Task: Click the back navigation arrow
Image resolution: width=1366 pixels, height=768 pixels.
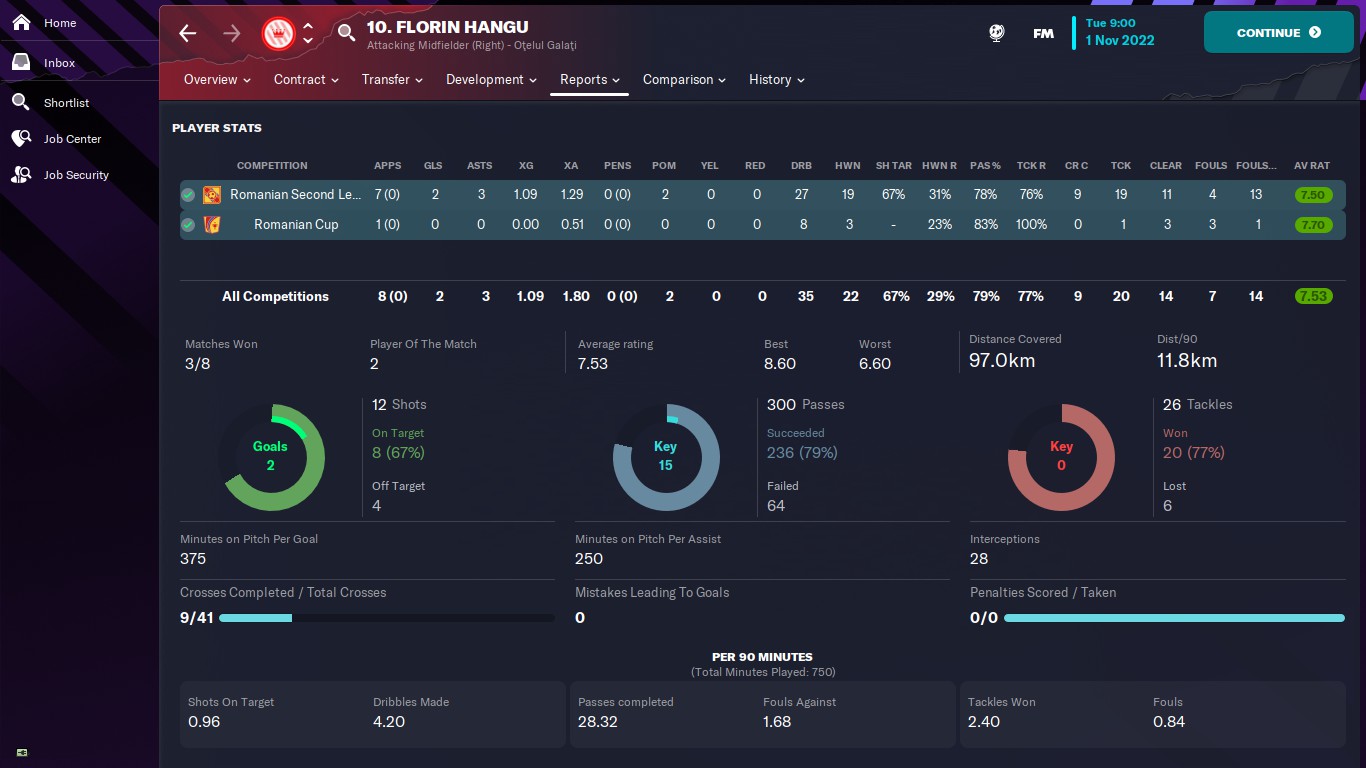Action: pos(187,33)
